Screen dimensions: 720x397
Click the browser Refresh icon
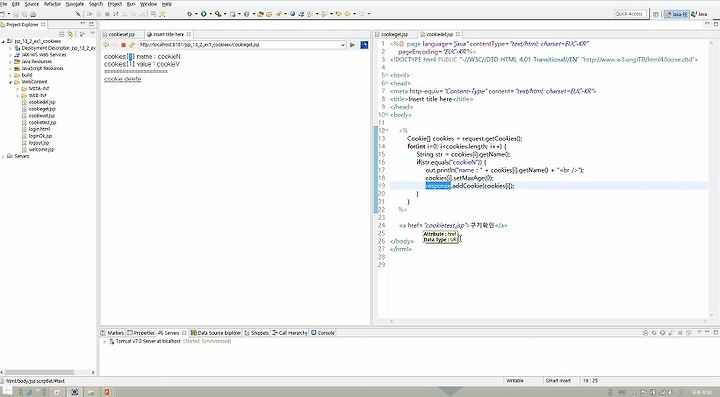[132, 45]
